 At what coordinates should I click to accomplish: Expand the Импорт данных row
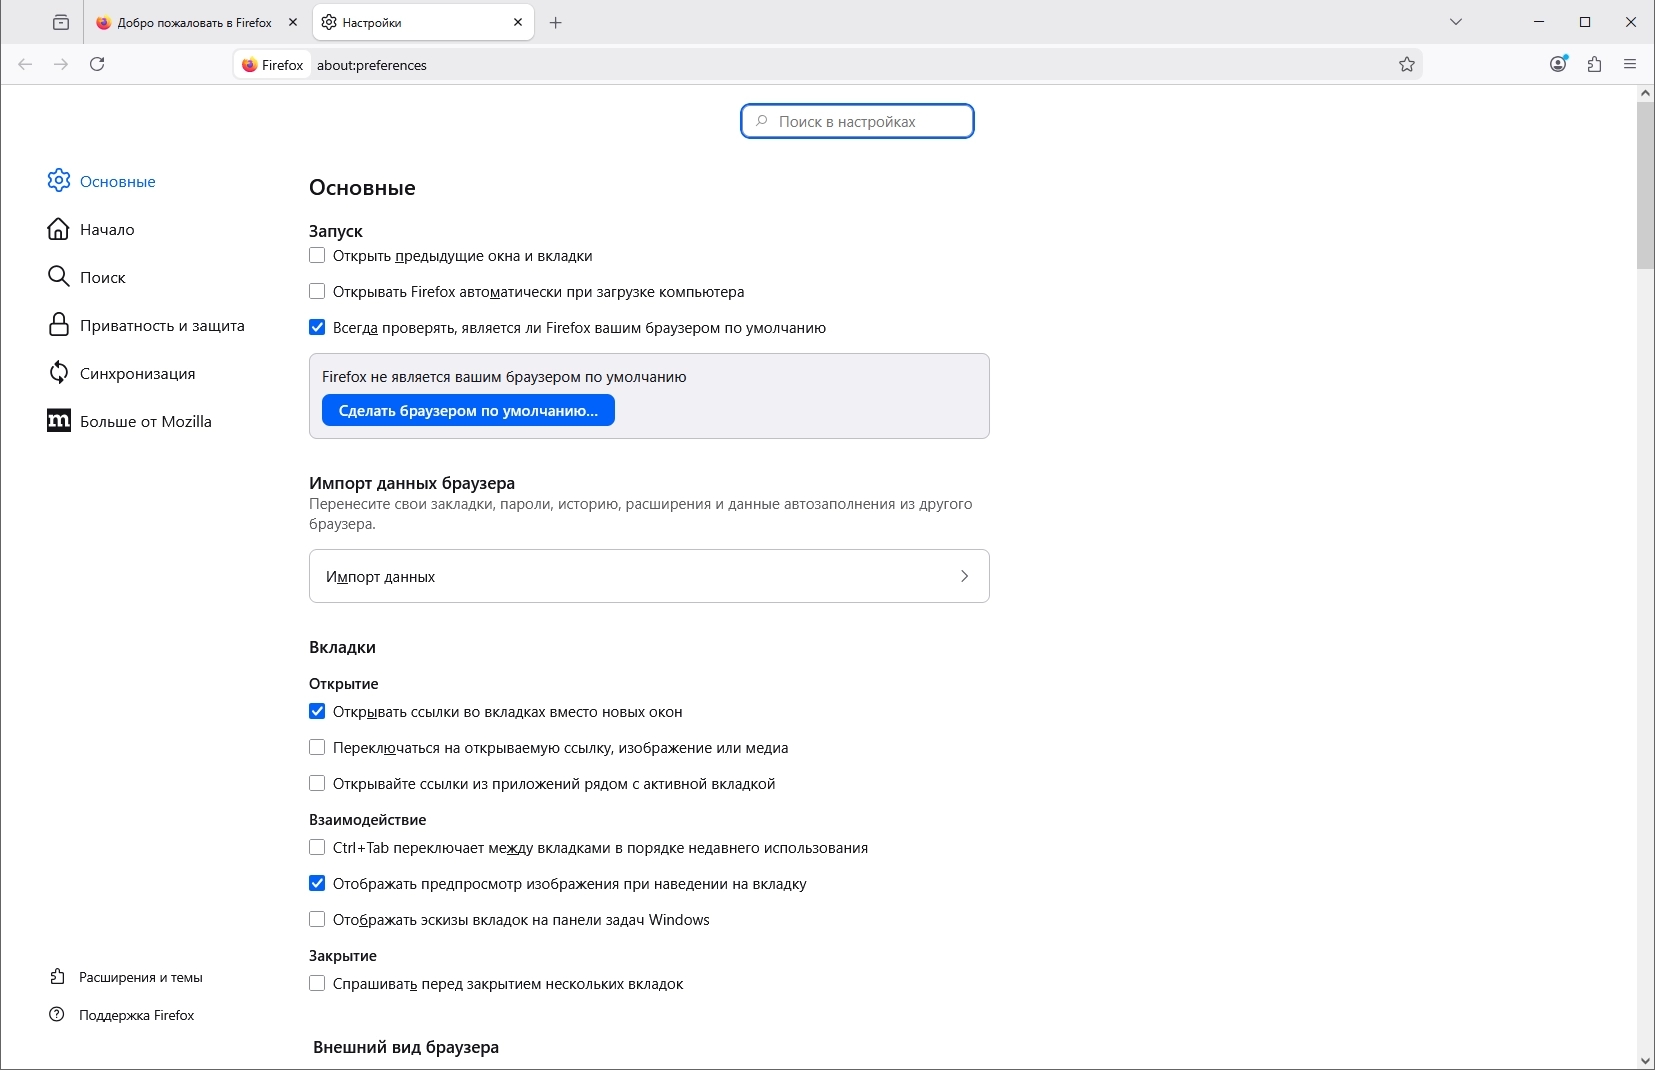pos(649,576)
